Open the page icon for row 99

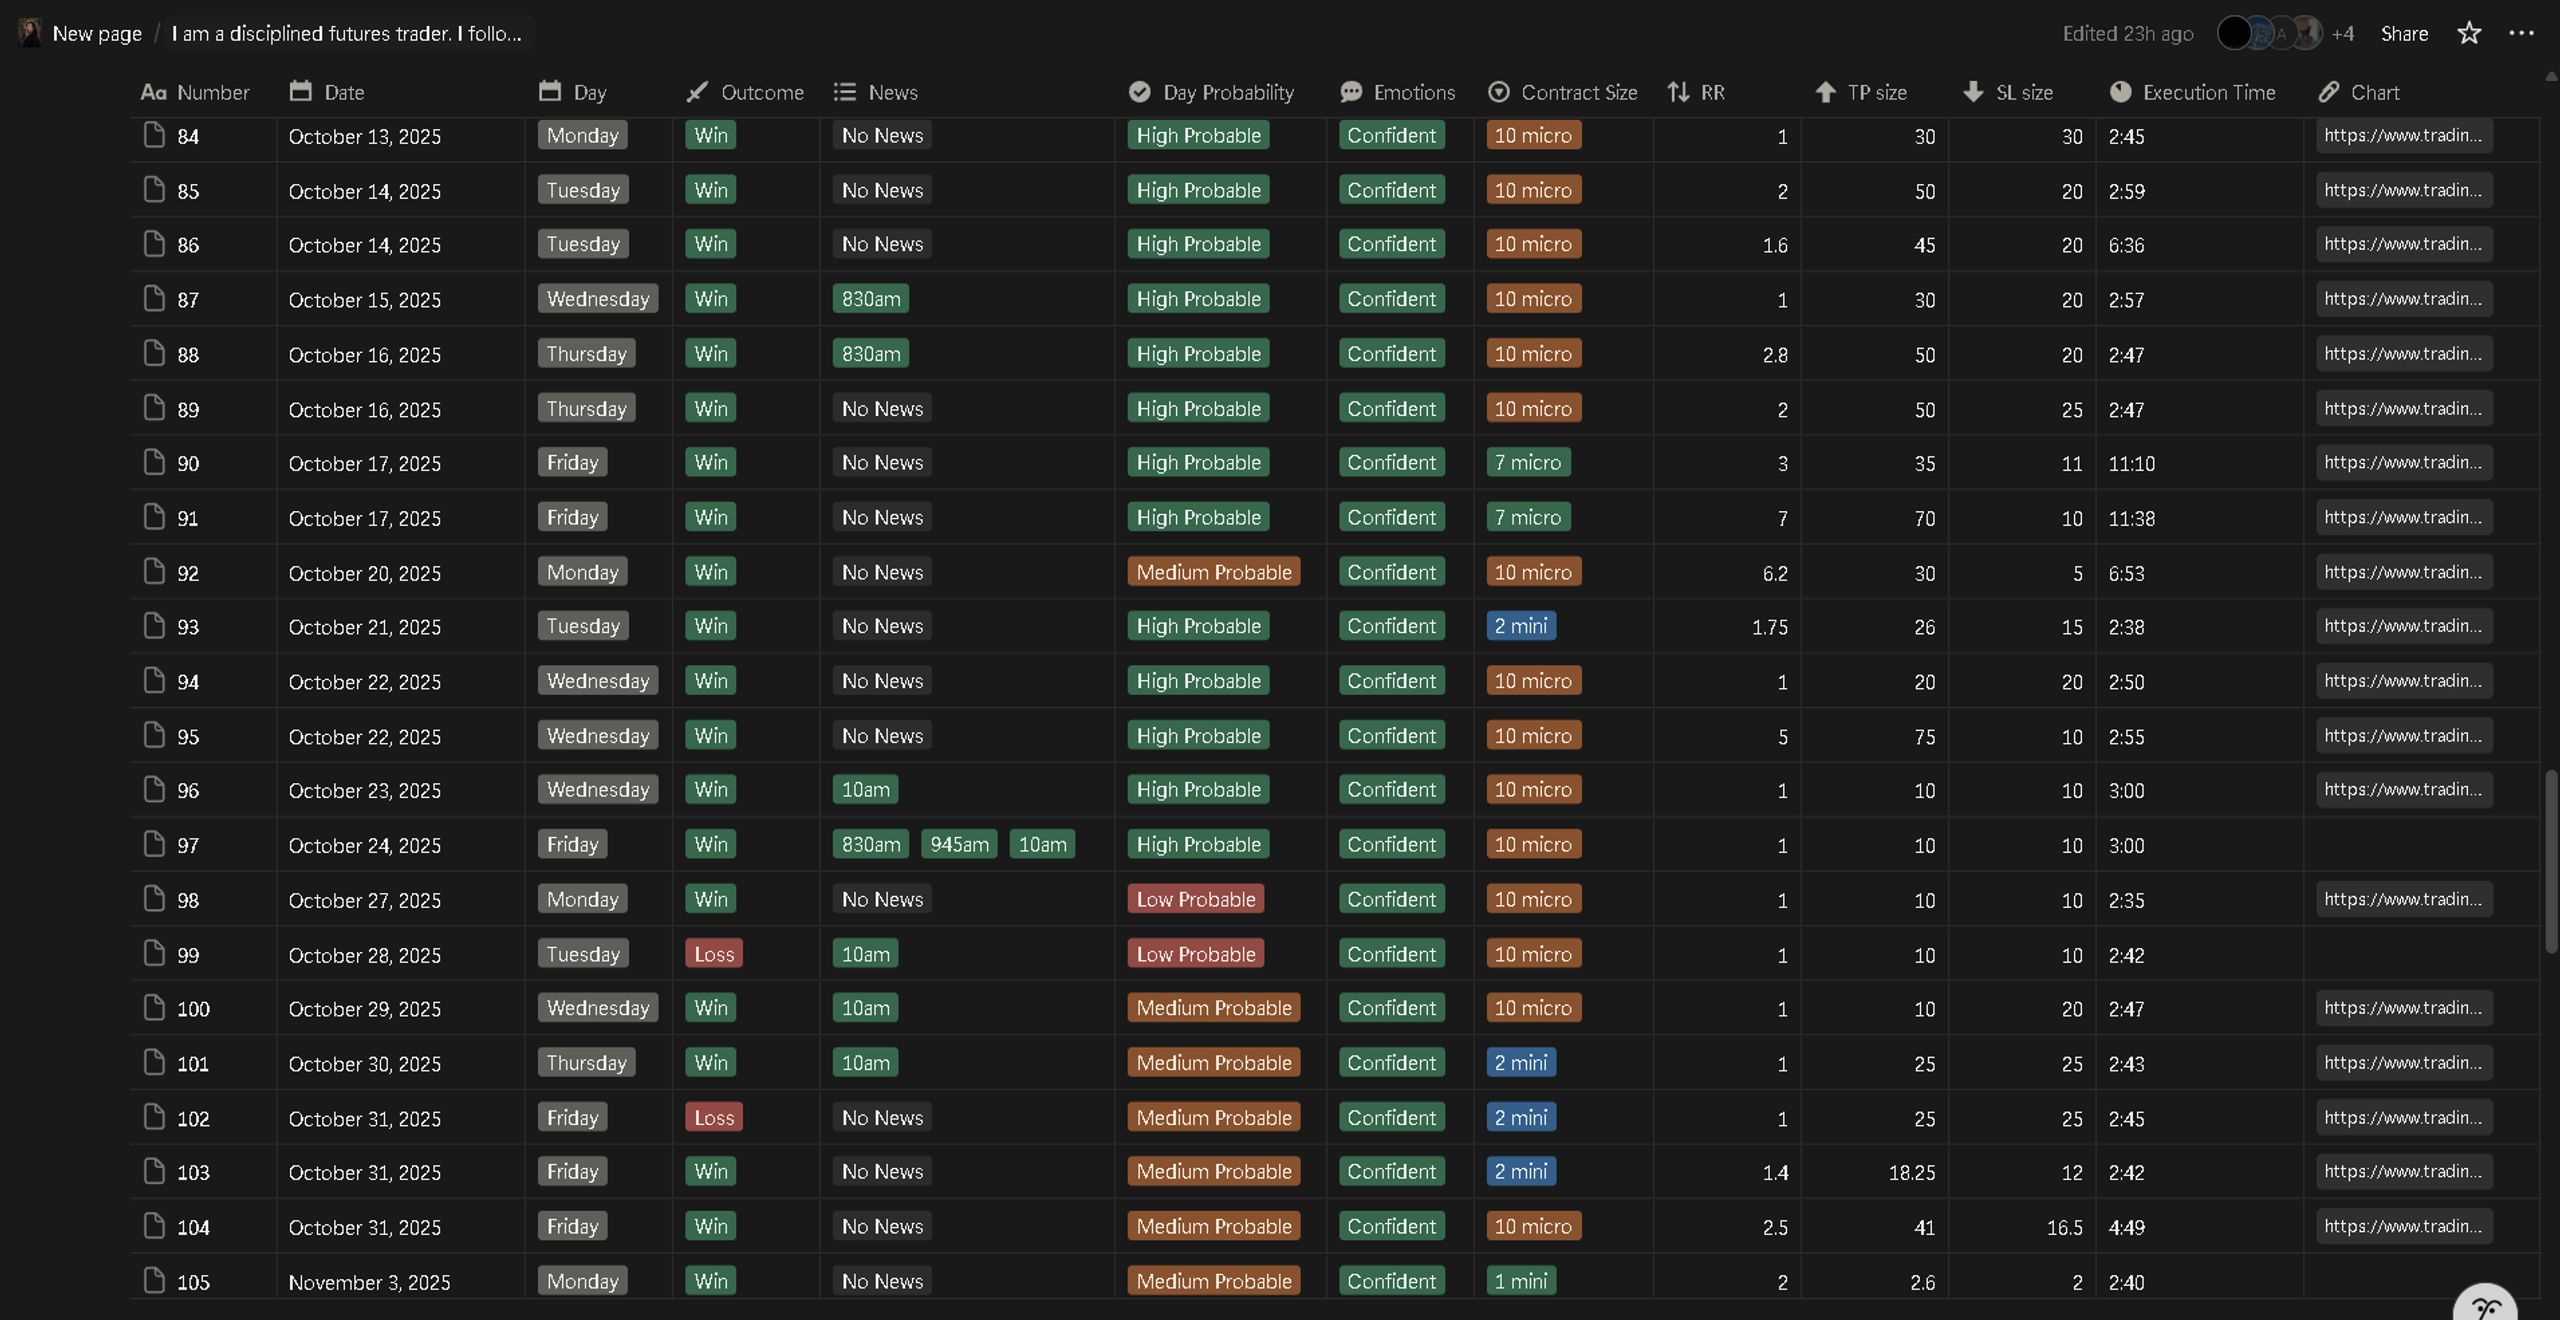[x=154, y=954]
